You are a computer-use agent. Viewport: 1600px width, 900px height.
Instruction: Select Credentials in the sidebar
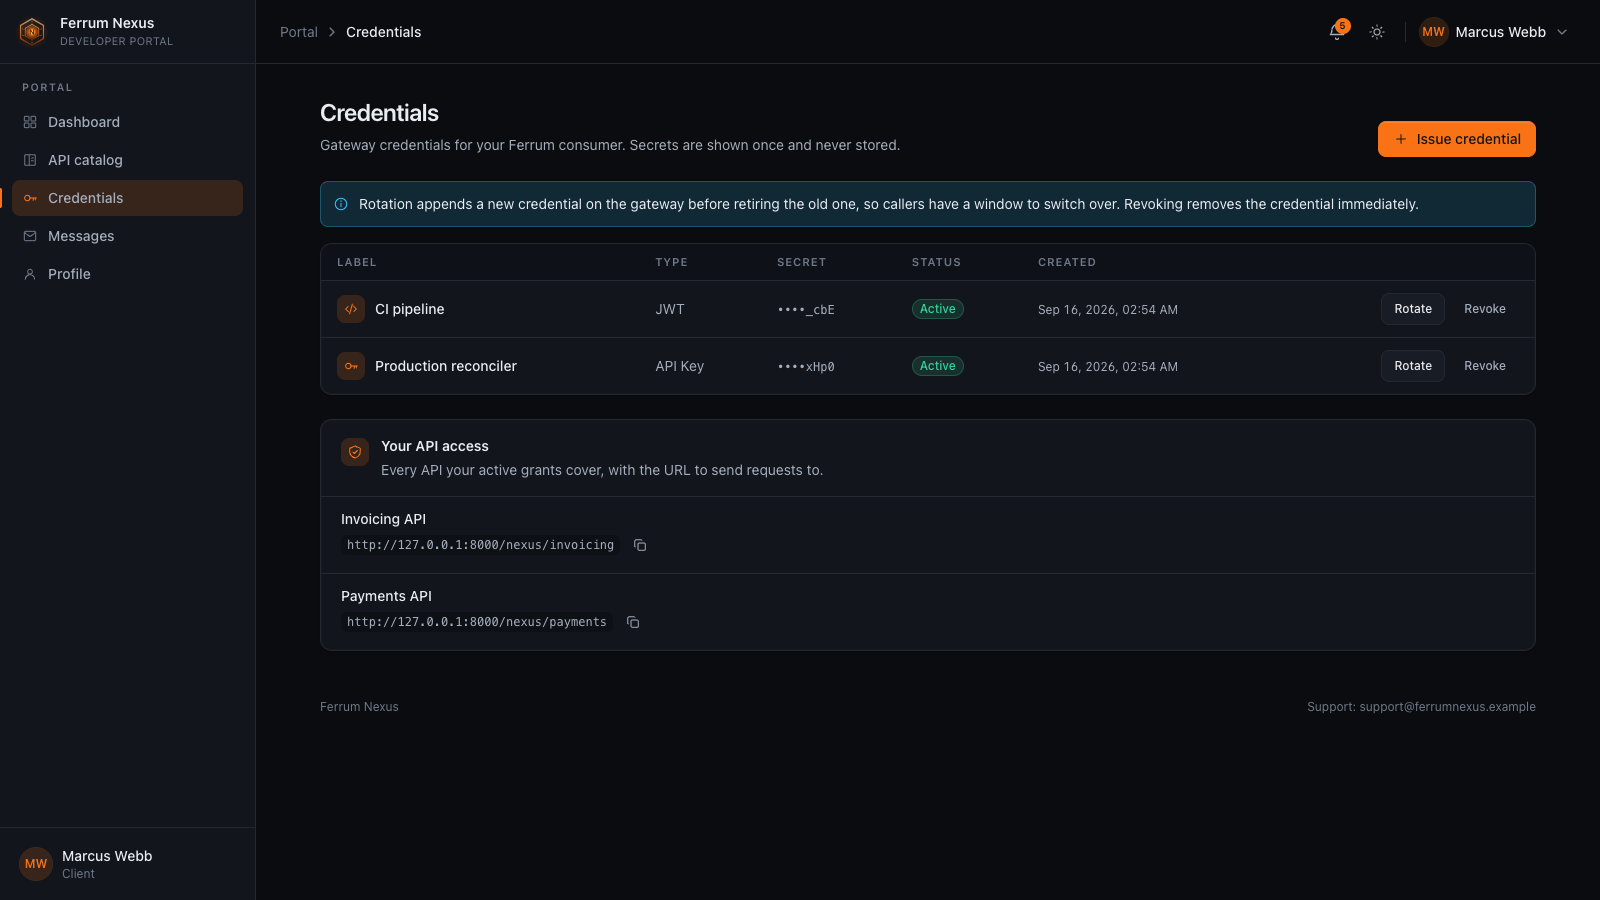click(x=127, y=198)
